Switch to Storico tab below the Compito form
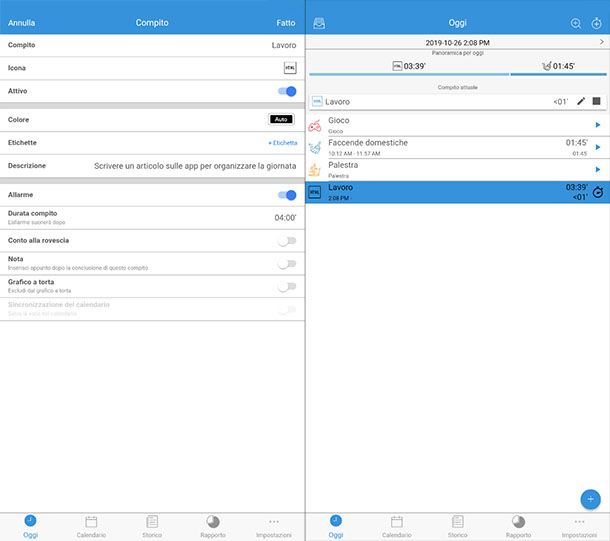The image size is (610, 541). [x=152, y=526]
